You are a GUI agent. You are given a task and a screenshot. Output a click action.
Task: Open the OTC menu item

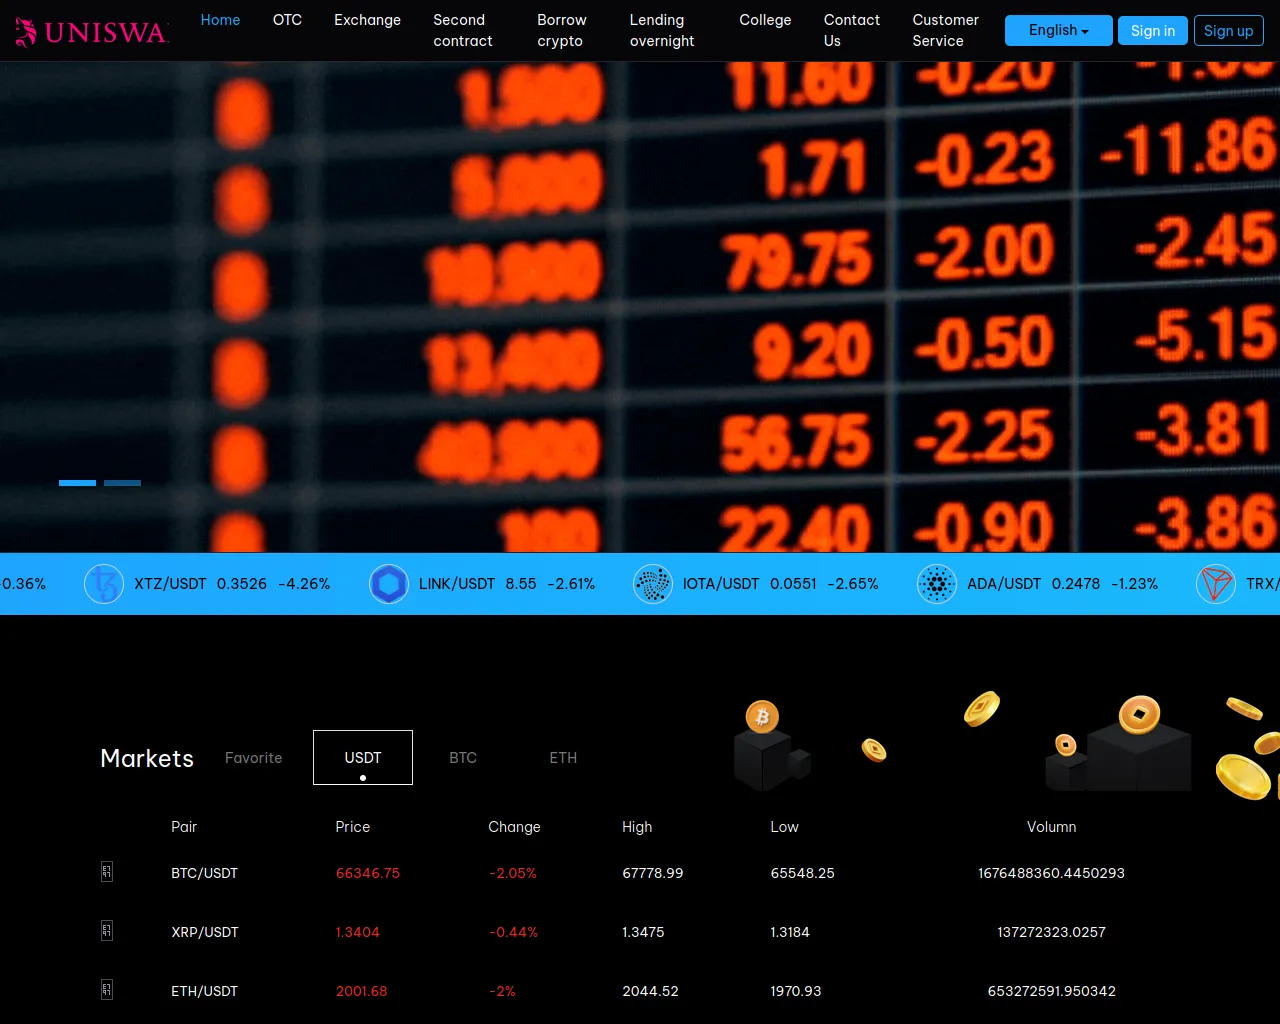click(287, 20)
